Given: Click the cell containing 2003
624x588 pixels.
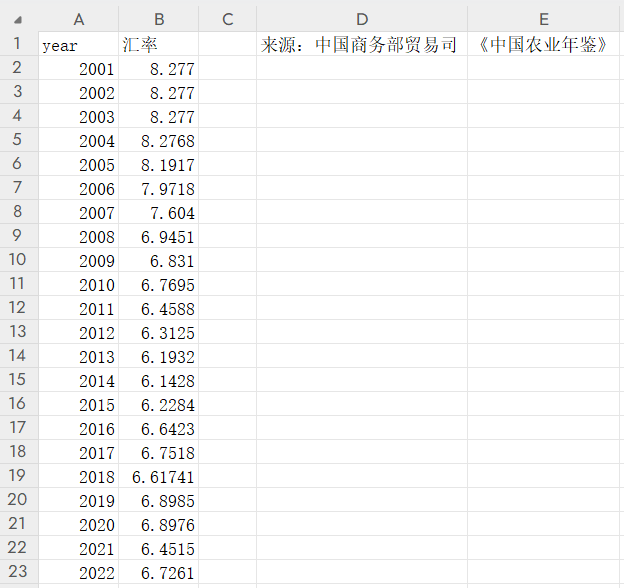Looking at the screenshot, I should coord(78,116).
